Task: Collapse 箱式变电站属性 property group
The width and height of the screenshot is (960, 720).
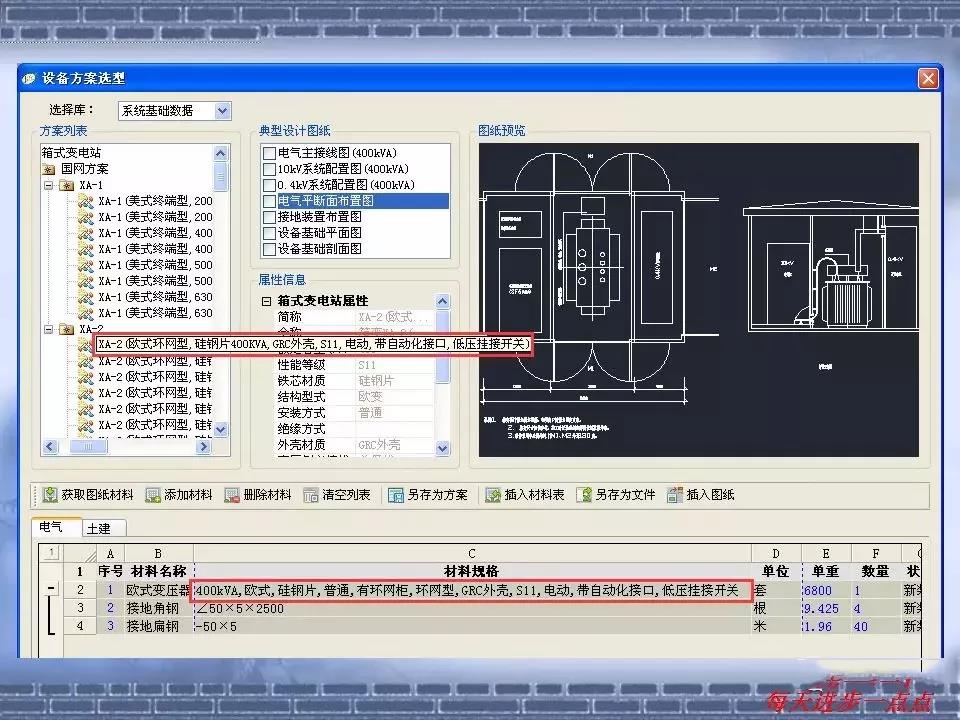Action: click(x=266, y=301)
